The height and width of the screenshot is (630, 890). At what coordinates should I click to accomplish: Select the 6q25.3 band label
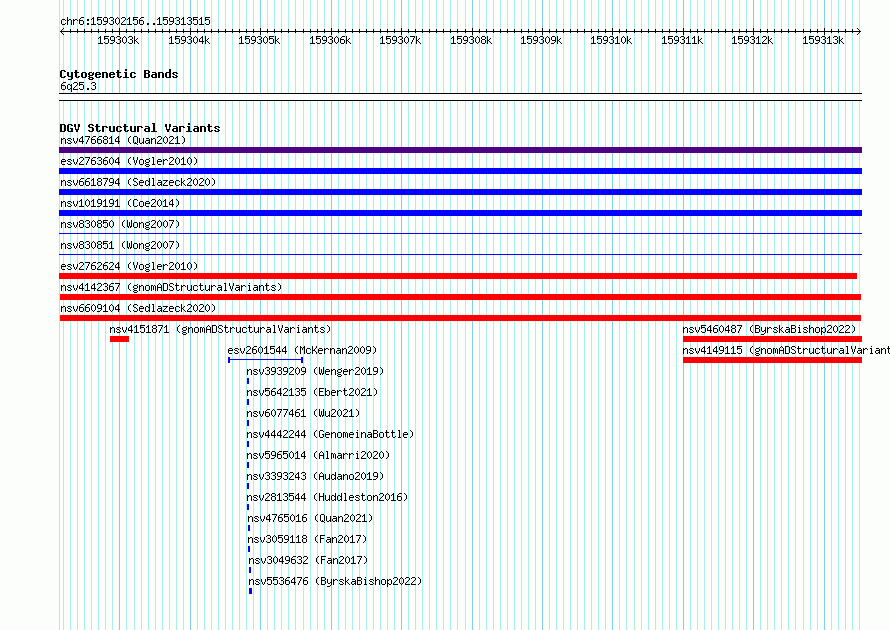tap(78, 86)
